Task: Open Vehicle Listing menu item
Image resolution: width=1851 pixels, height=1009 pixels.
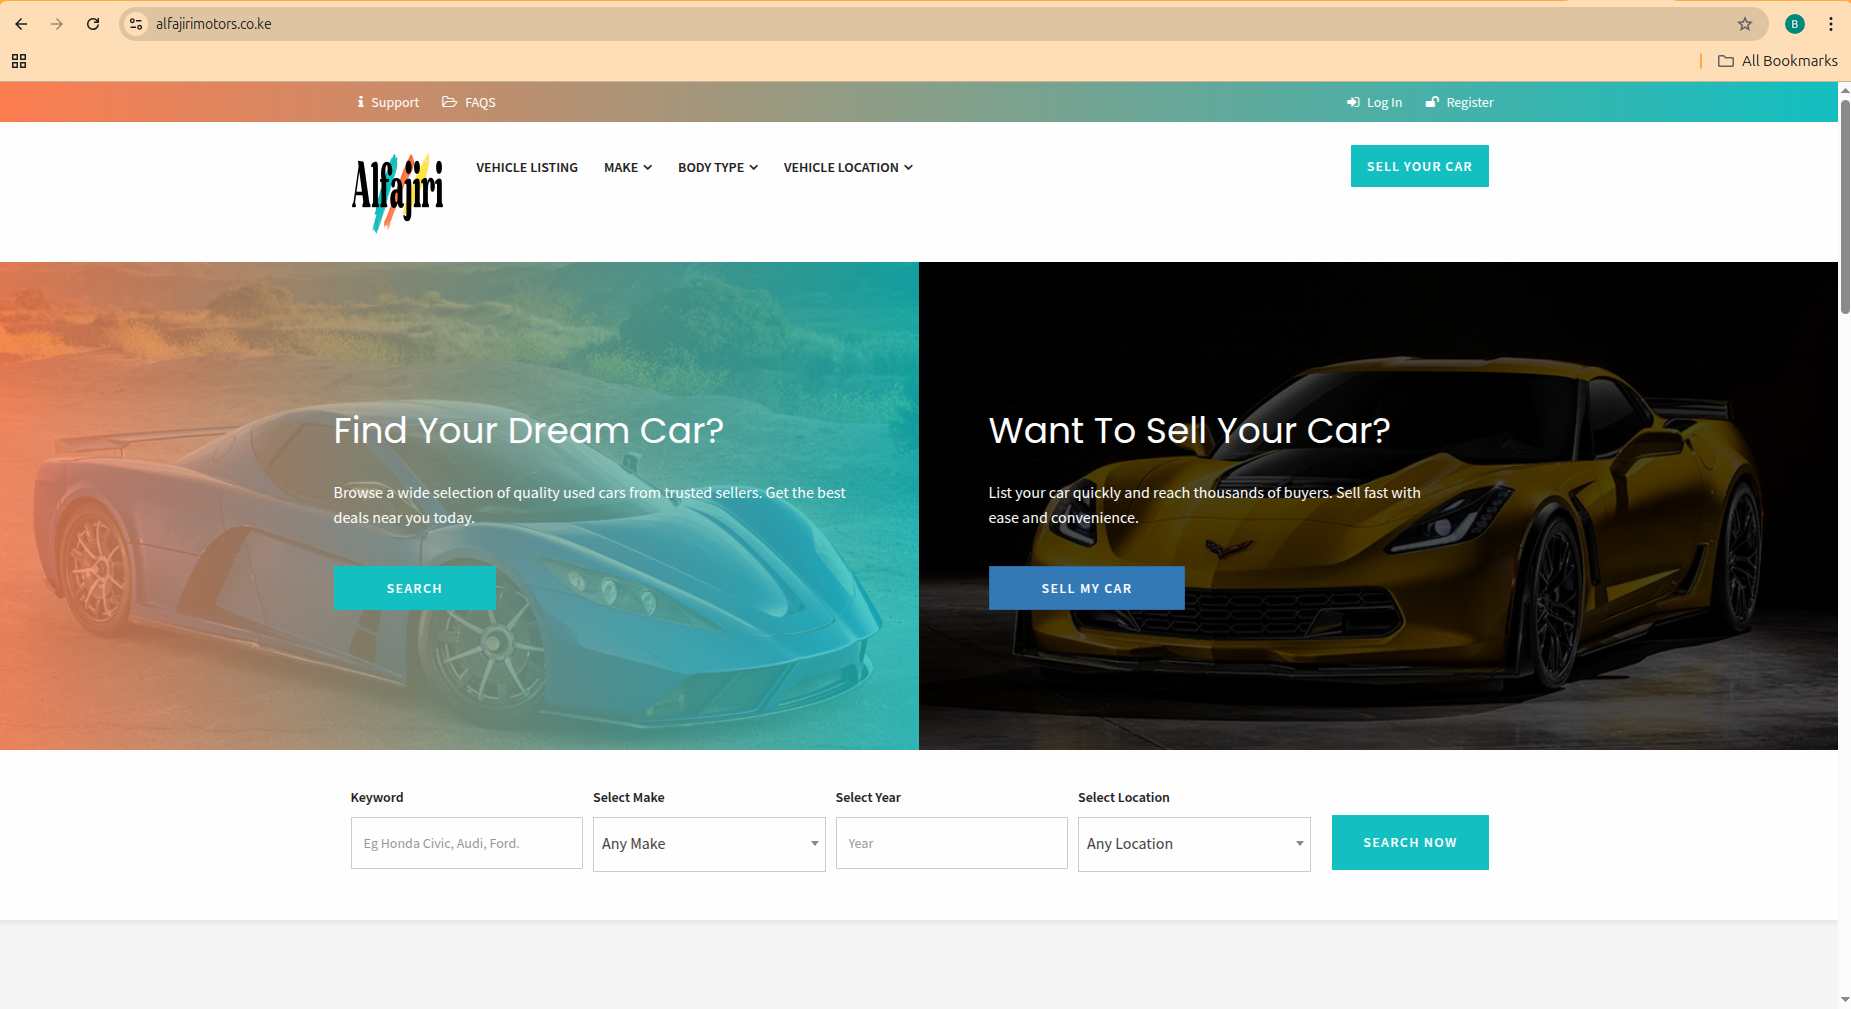Action: pyautogui.click(x=527, y=167)
